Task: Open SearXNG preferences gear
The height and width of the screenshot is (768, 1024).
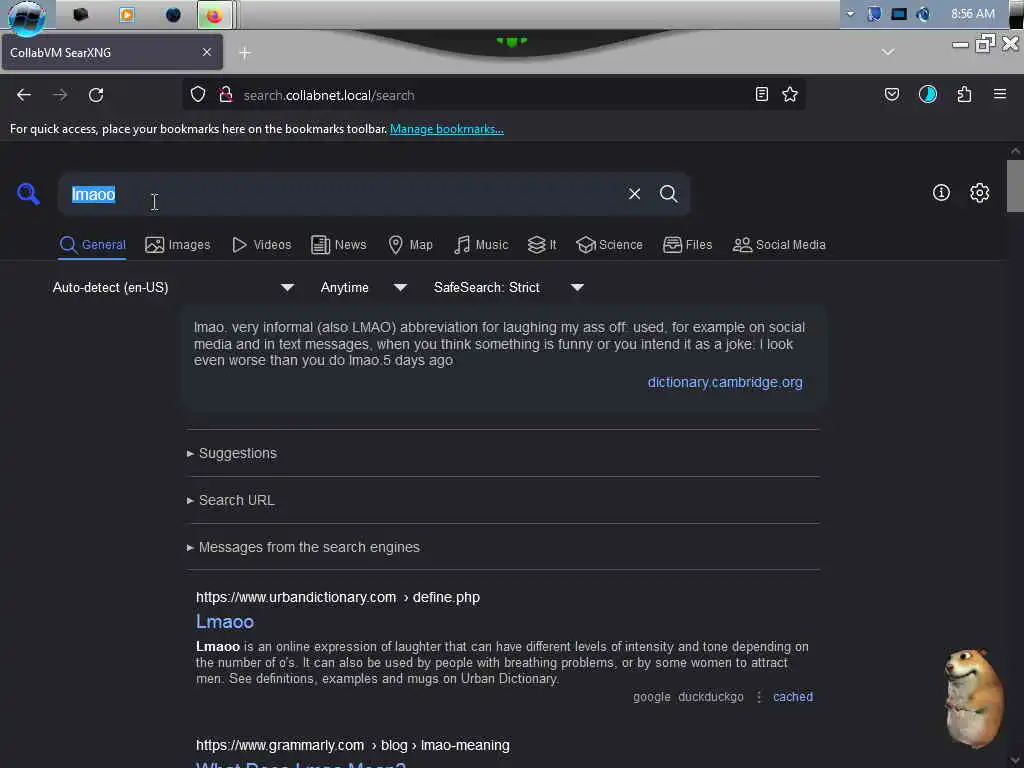Action: click(979, 193)
